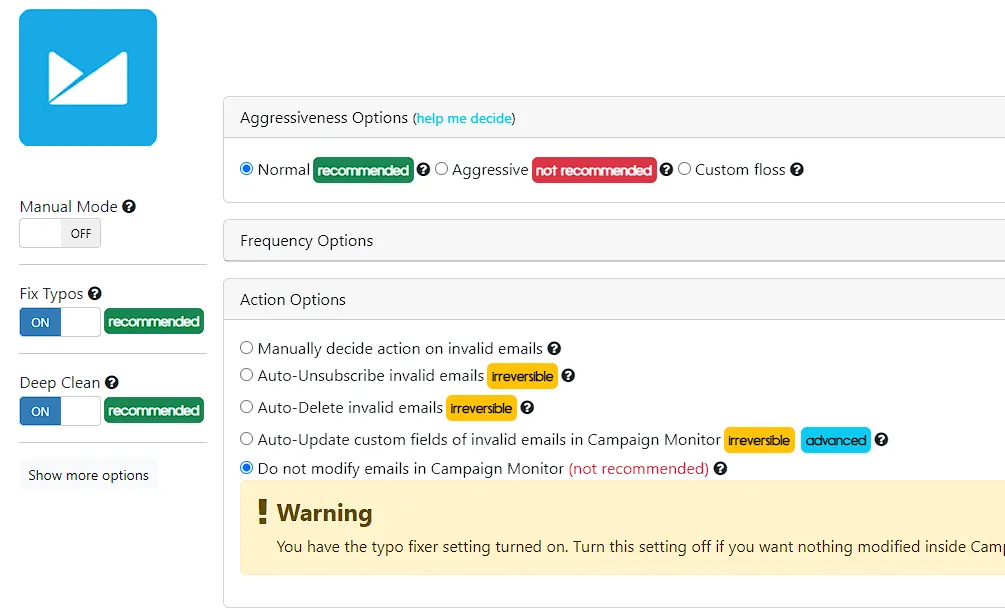The width and height of the screenshot is (1005, 609).
Task: Click the red not recommended badge
Action: tap(594, 171)
